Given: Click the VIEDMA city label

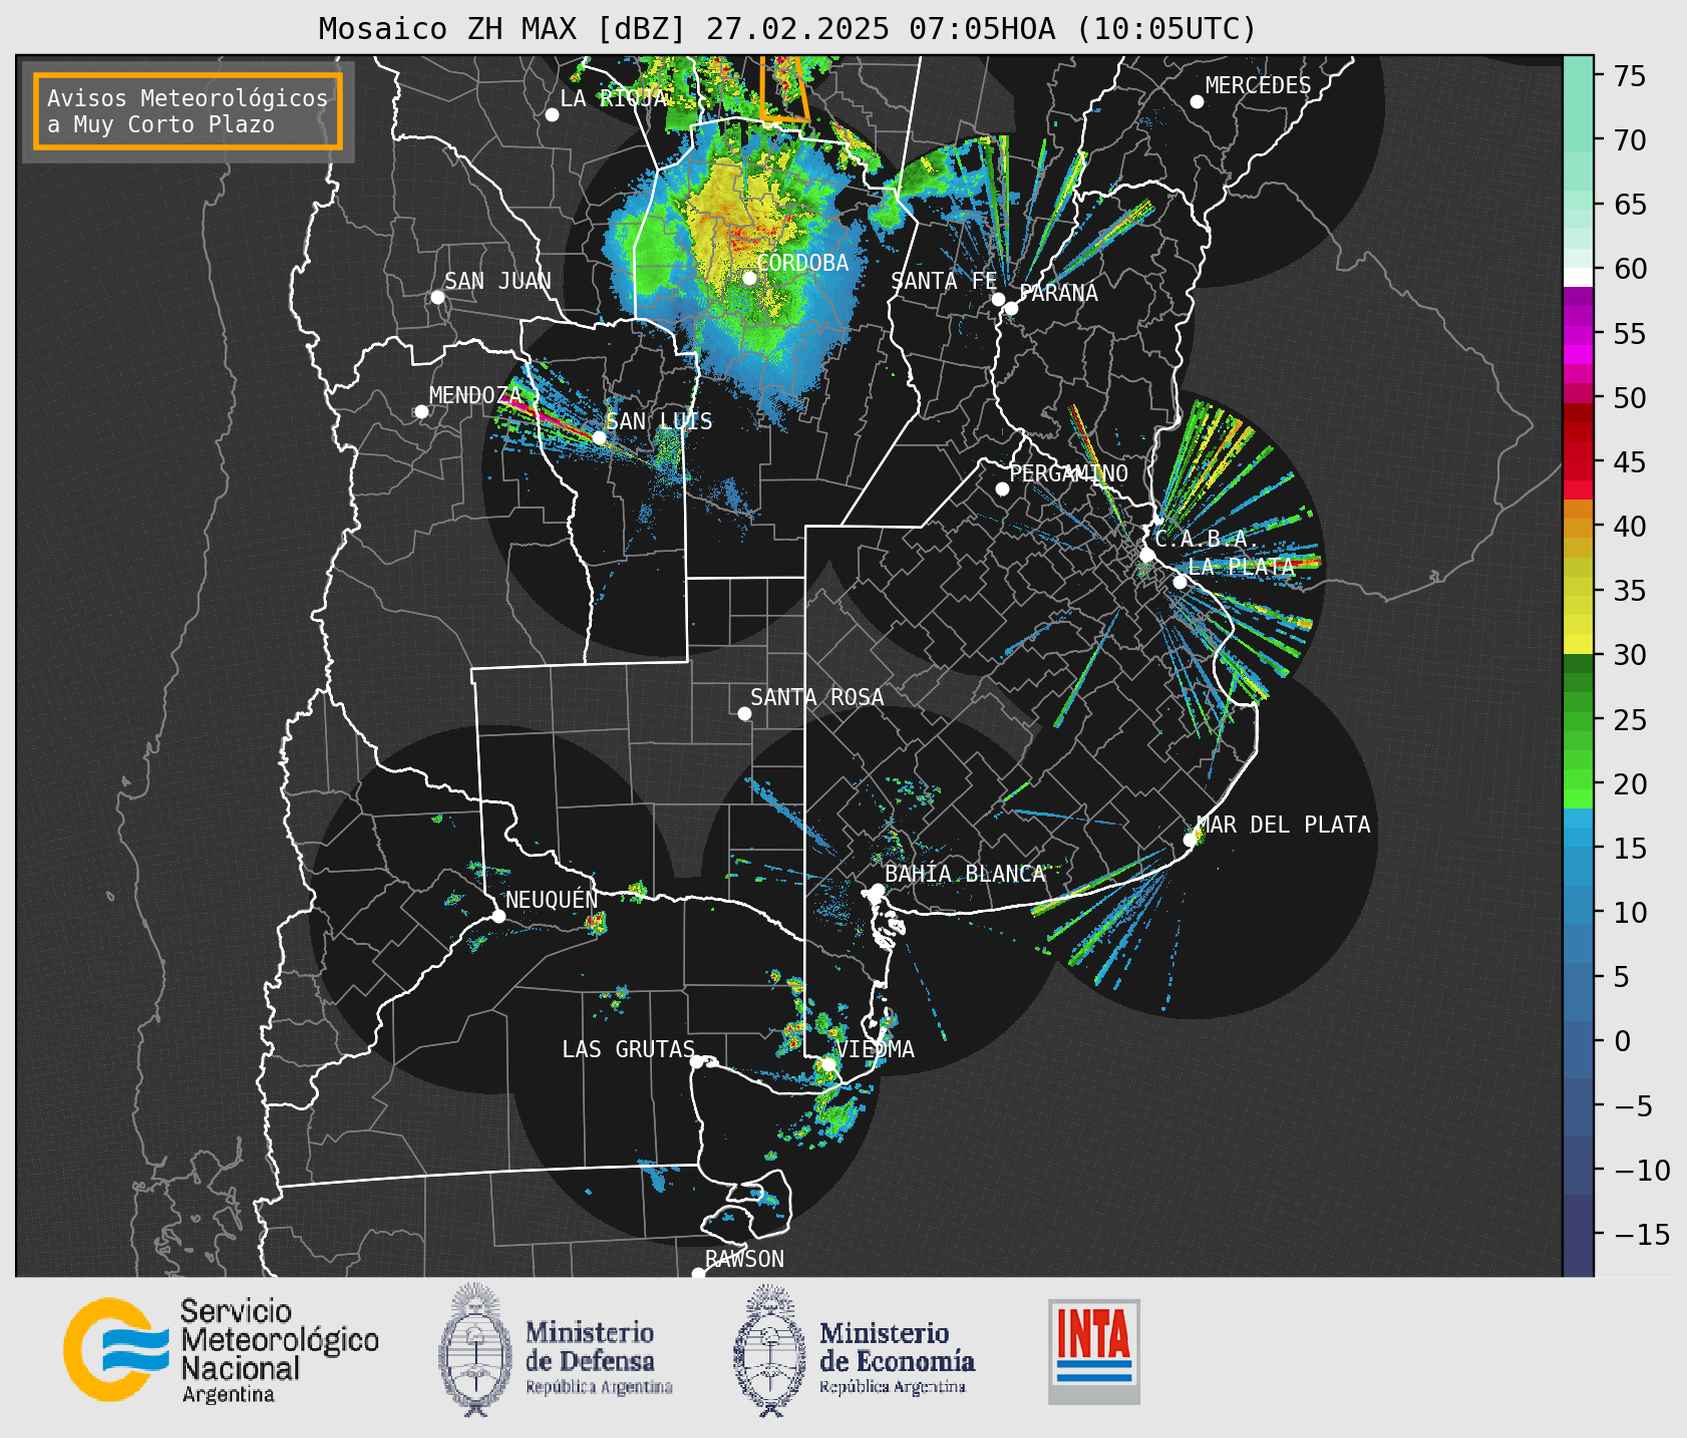Looking at the screenshot, I should 874,1049.
